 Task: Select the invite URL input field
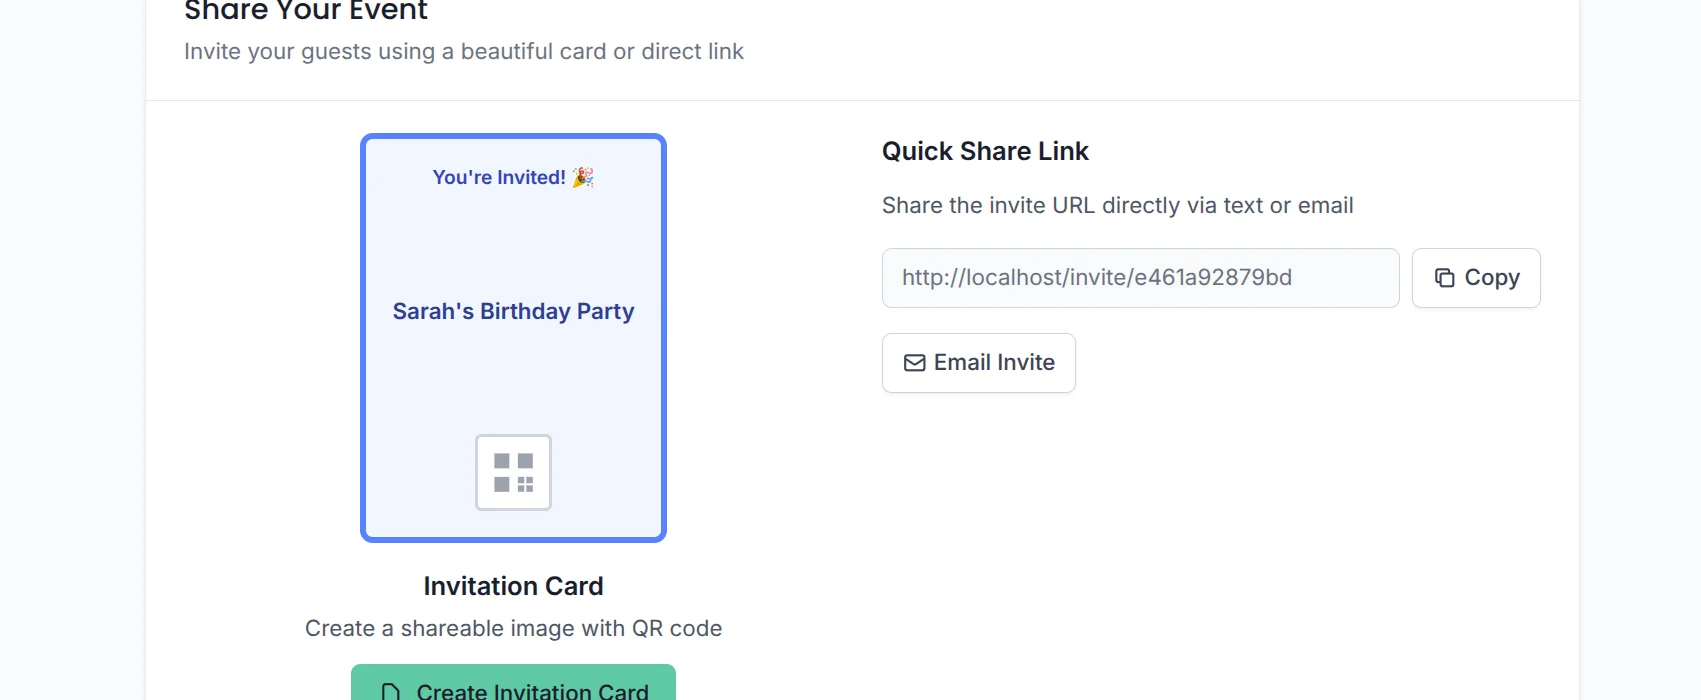[1140, 277]
